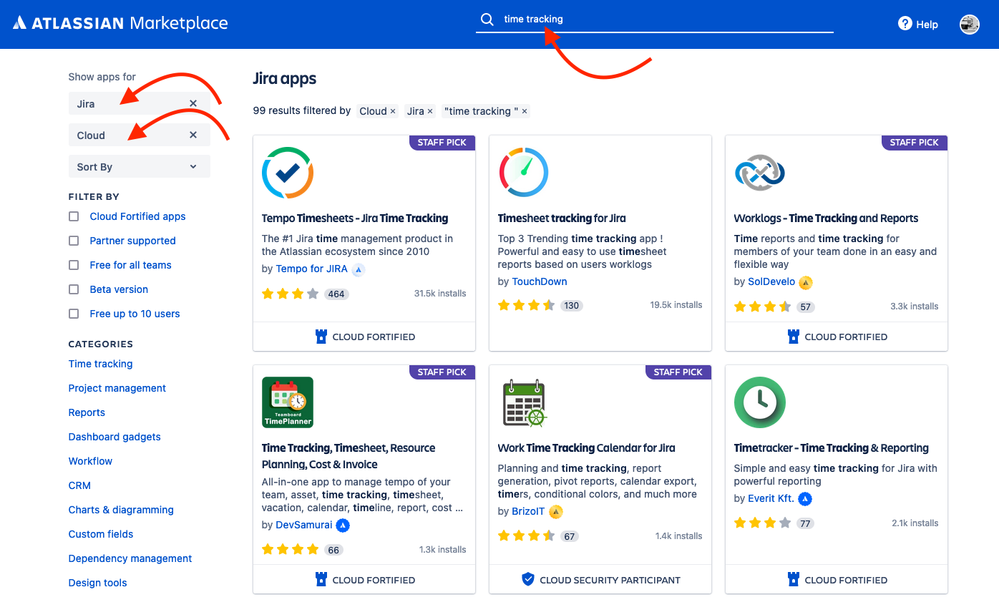Open the Cloud Fortified apps filter link
Viewport: 999px width, 603px height.
138,217
